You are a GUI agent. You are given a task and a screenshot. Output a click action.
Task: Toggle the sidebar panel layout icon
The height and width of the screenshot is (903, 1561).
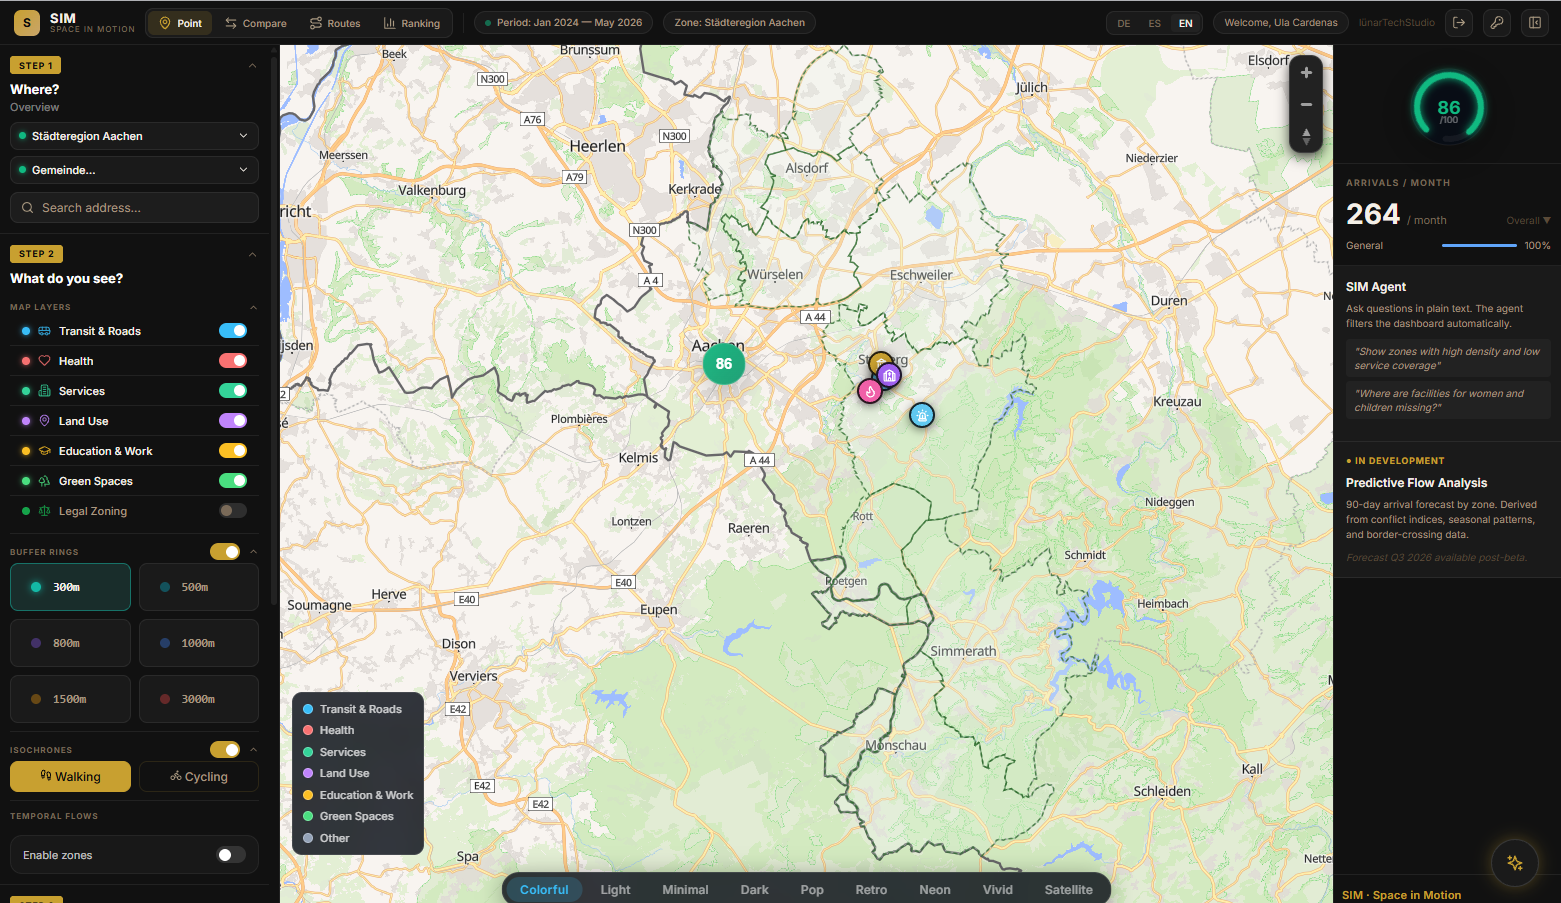point(1535,22)
